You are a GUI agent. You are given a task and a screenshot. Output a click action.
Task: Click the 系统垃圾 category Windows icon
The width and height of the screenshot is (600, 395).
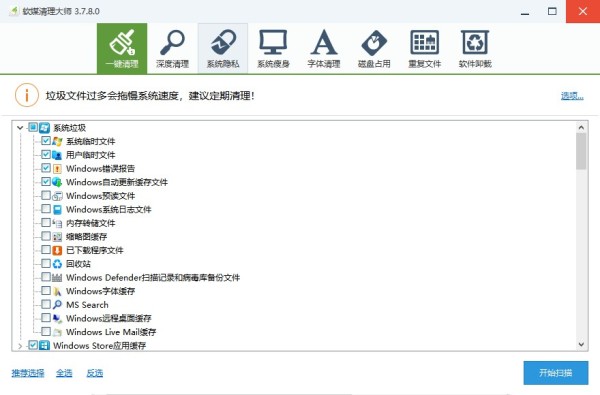tap(44, 127)
